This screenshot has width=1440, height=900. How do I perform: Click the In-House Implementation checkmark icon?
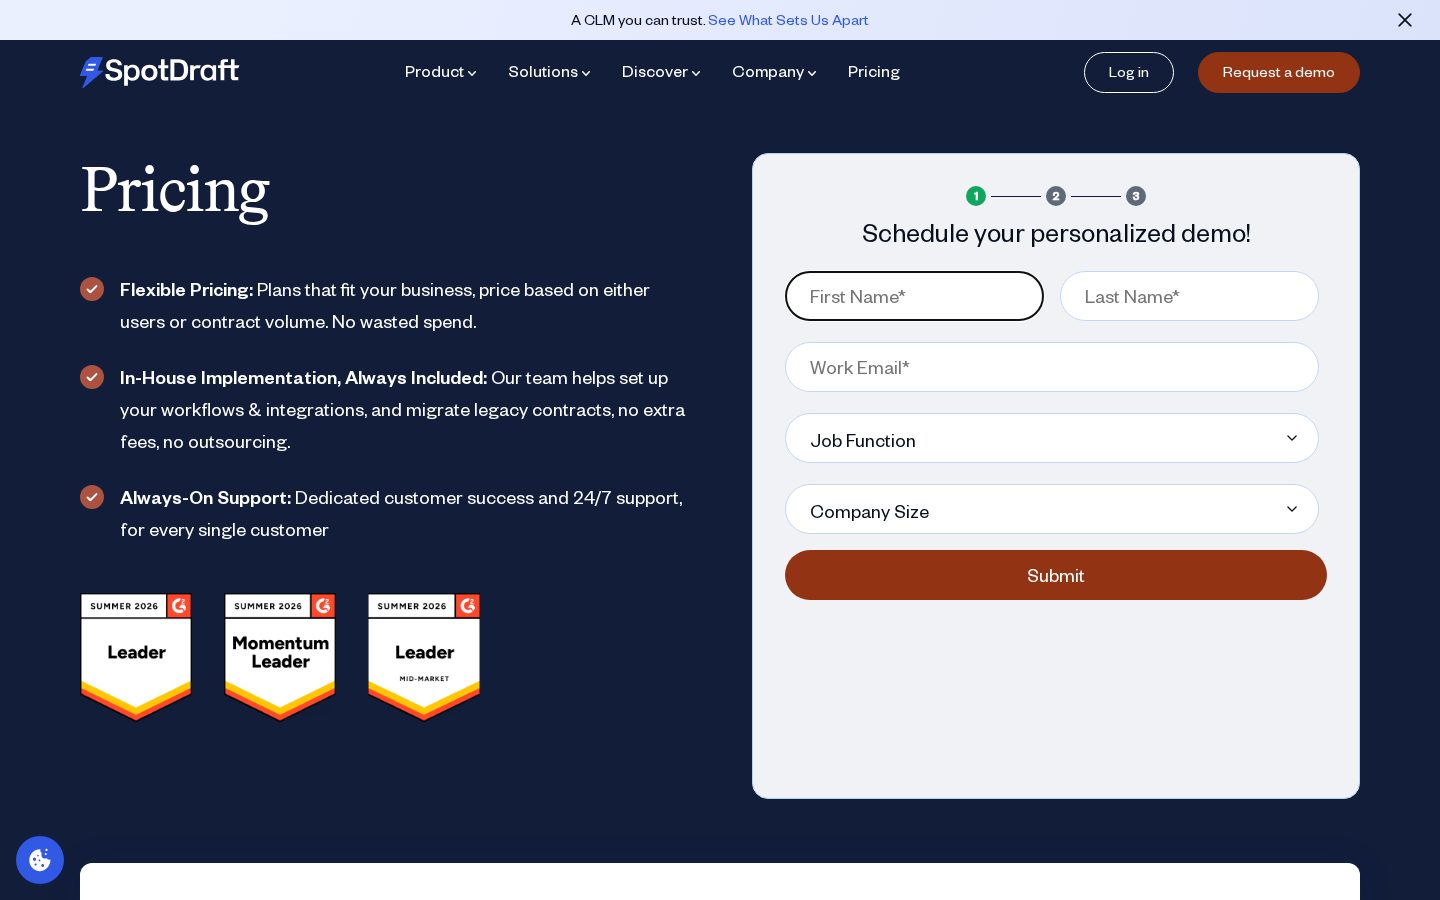[92, 377]
